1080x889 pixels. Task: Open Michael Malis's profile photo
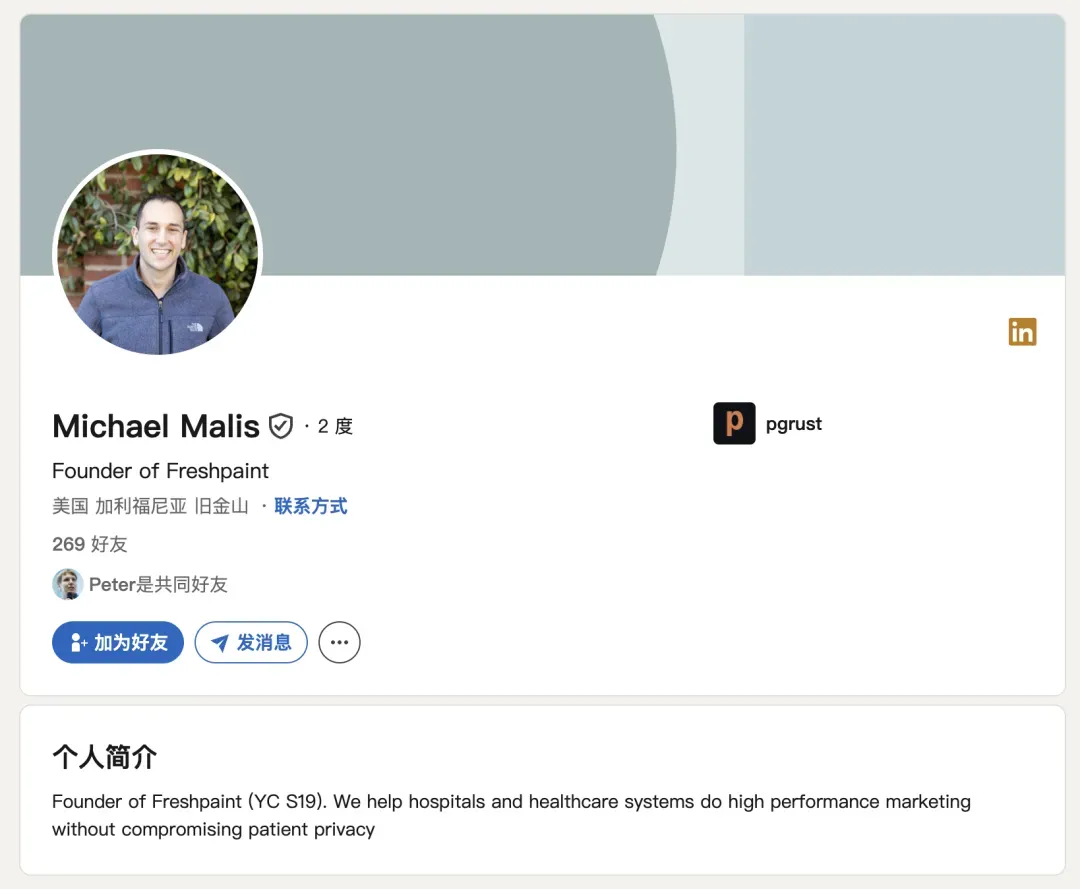point(157,253)
